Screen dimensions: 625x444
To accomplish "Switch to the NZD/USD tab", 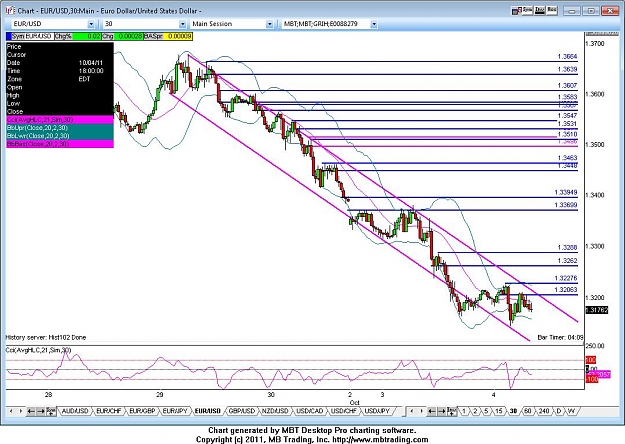I will 275,411.
